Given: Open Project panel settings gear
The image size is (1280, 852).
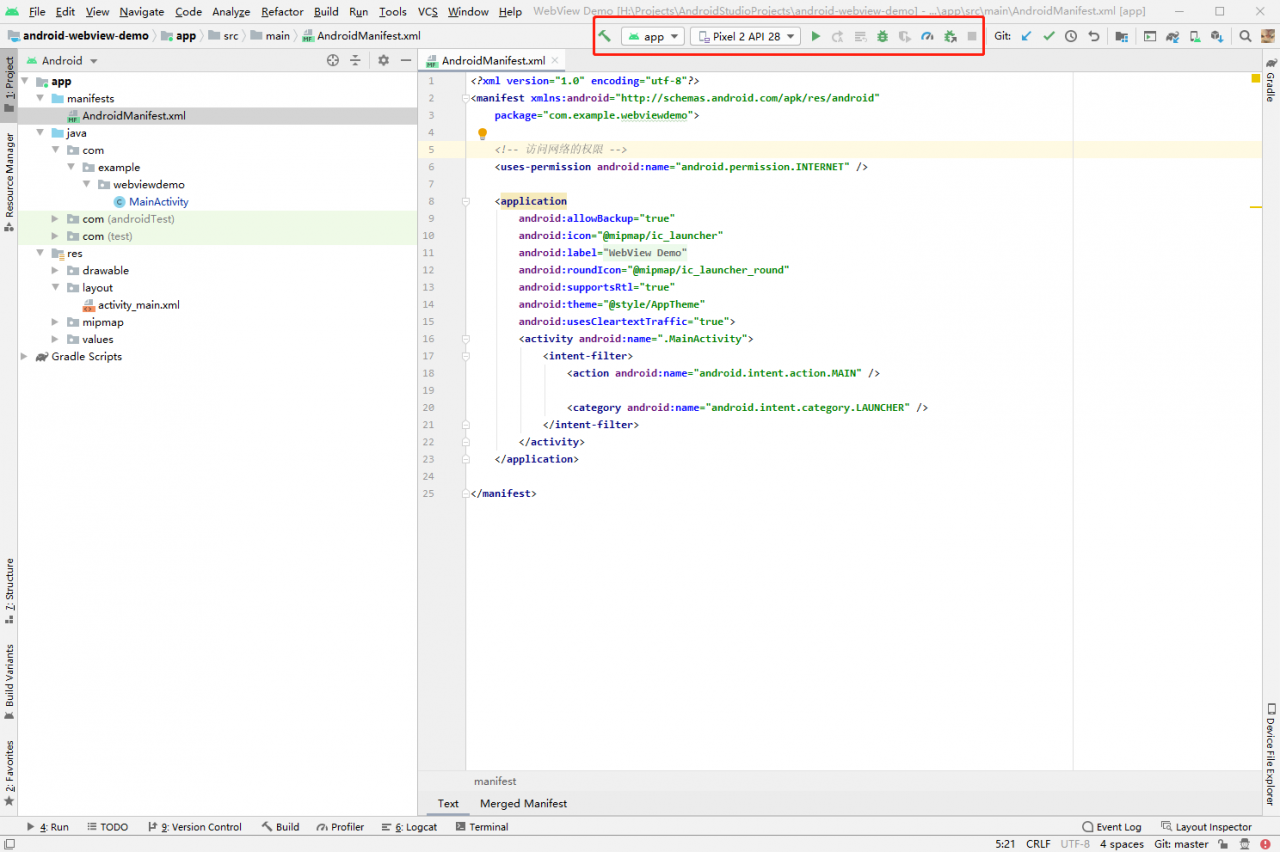Looking at the screenshot, I should tap(383, 60).
